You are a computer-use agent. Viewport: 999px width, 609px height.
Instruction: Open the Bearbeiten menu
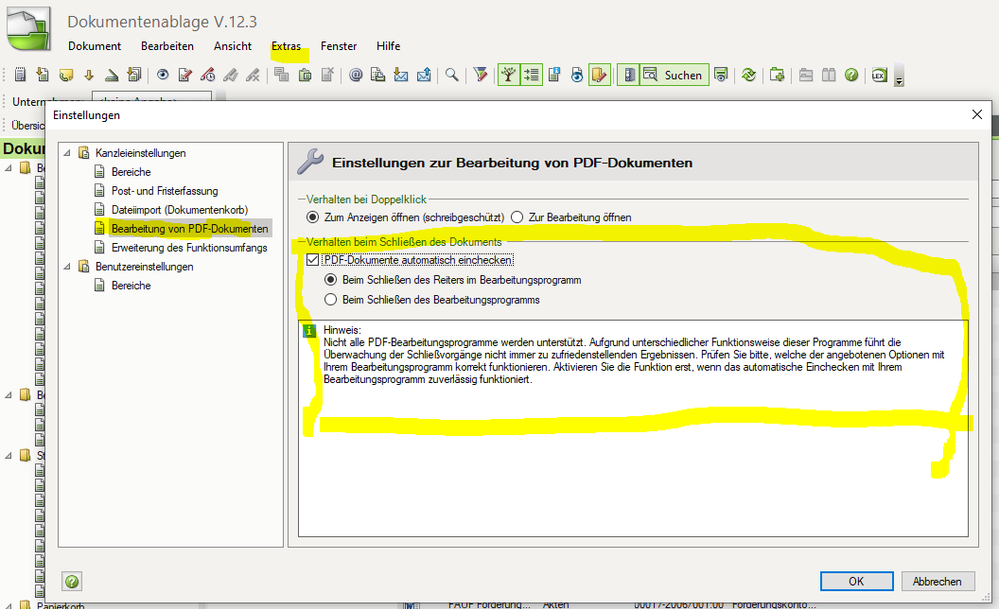coord(167,46)
